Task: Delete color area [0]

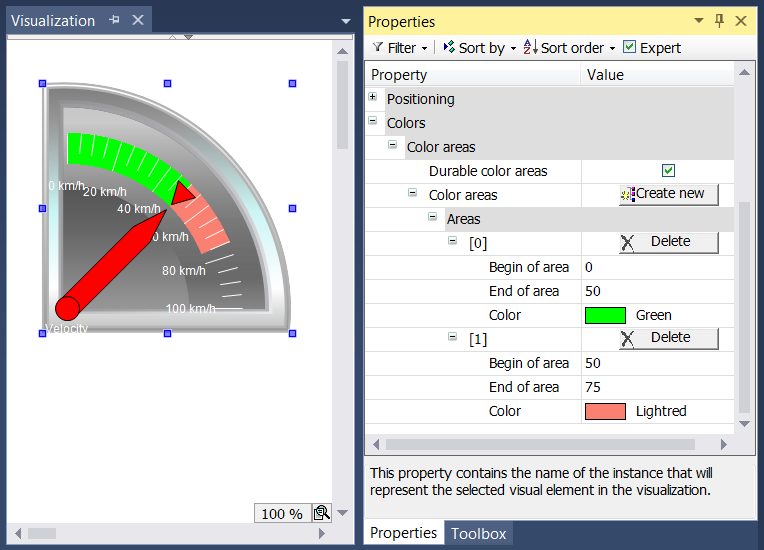Action: pyautogui.click(x=668, y=242)
